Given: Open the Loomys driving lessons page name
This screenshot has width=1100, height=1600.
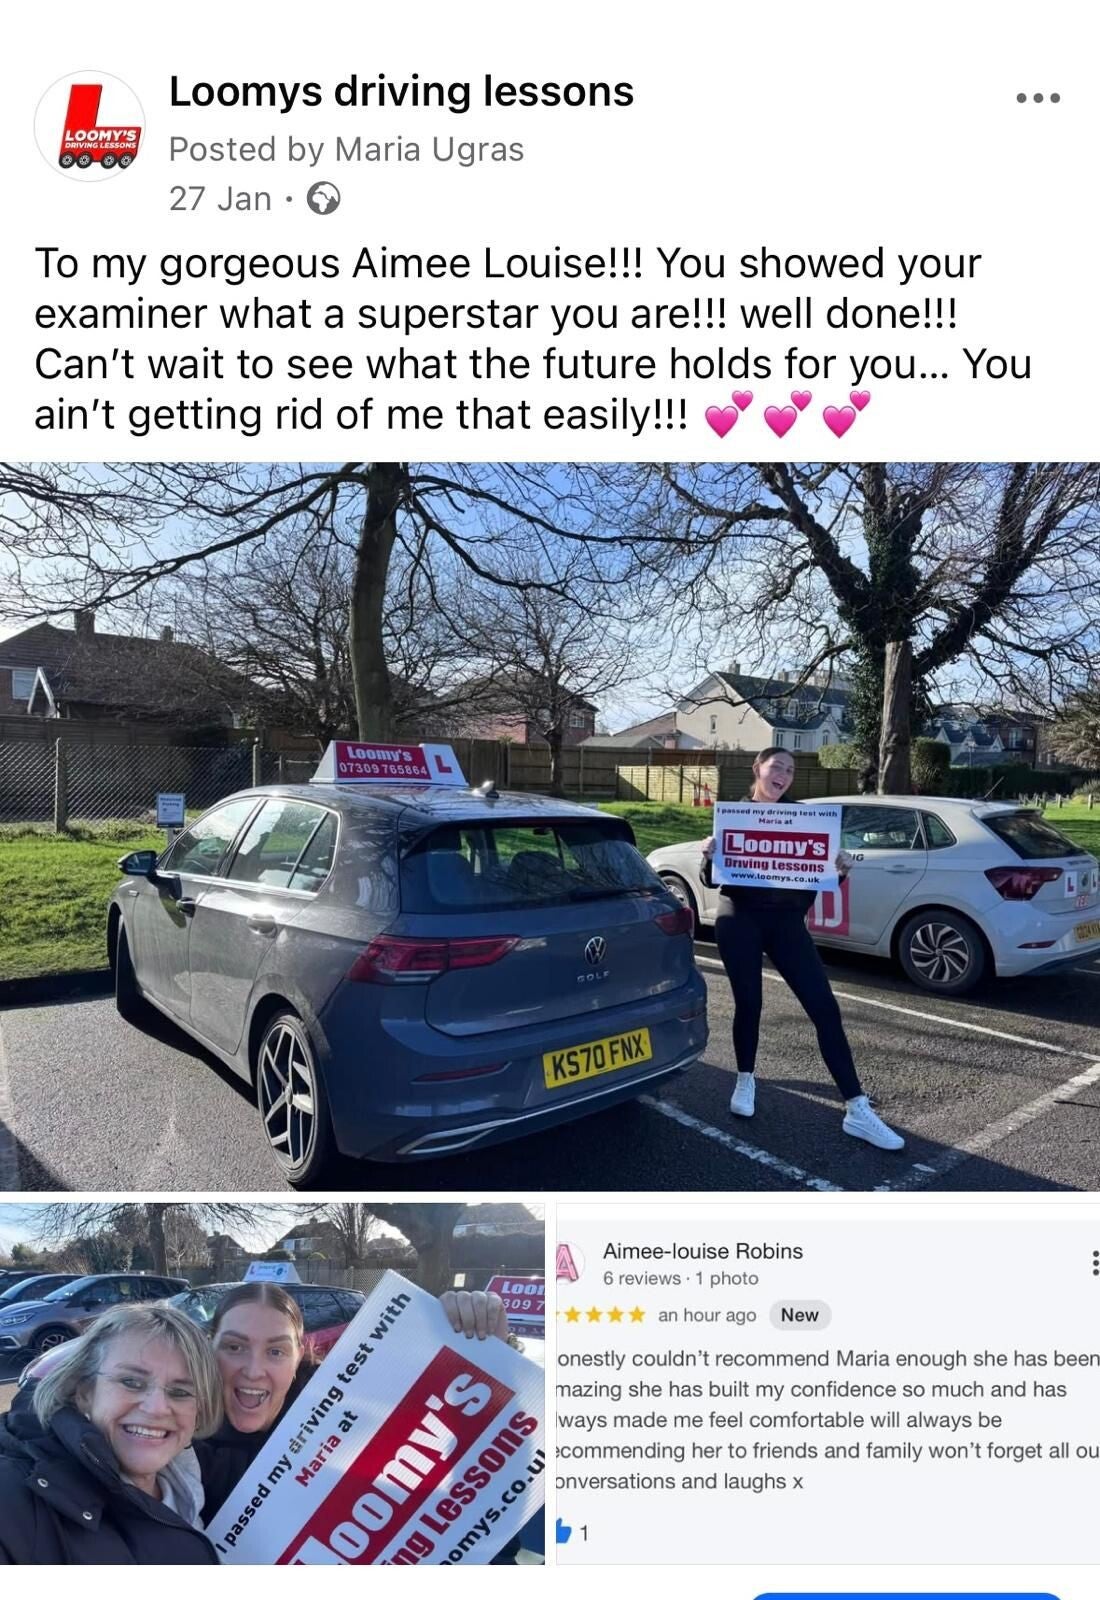Looking at the screenshot, I should pyautogui.click(x=401, y=91).
